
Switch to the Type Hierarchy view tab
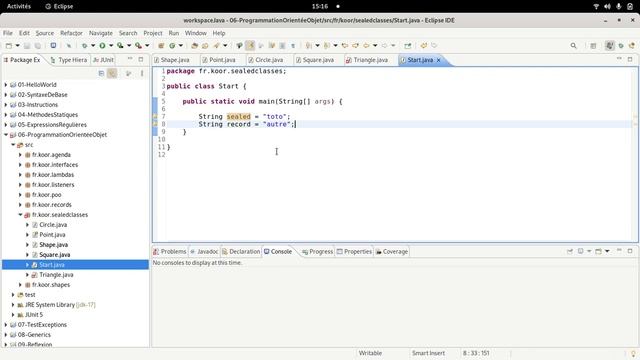(69, 60)
